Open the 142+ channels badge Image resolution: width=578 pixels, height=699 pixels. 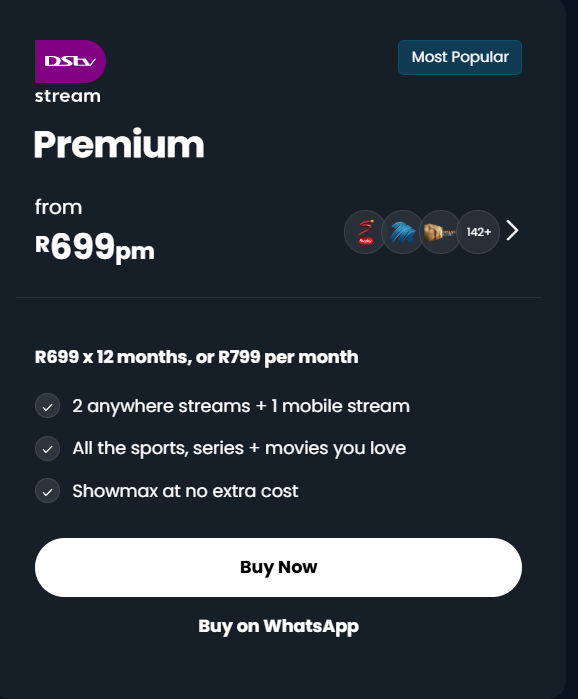(x=478, y=232)
